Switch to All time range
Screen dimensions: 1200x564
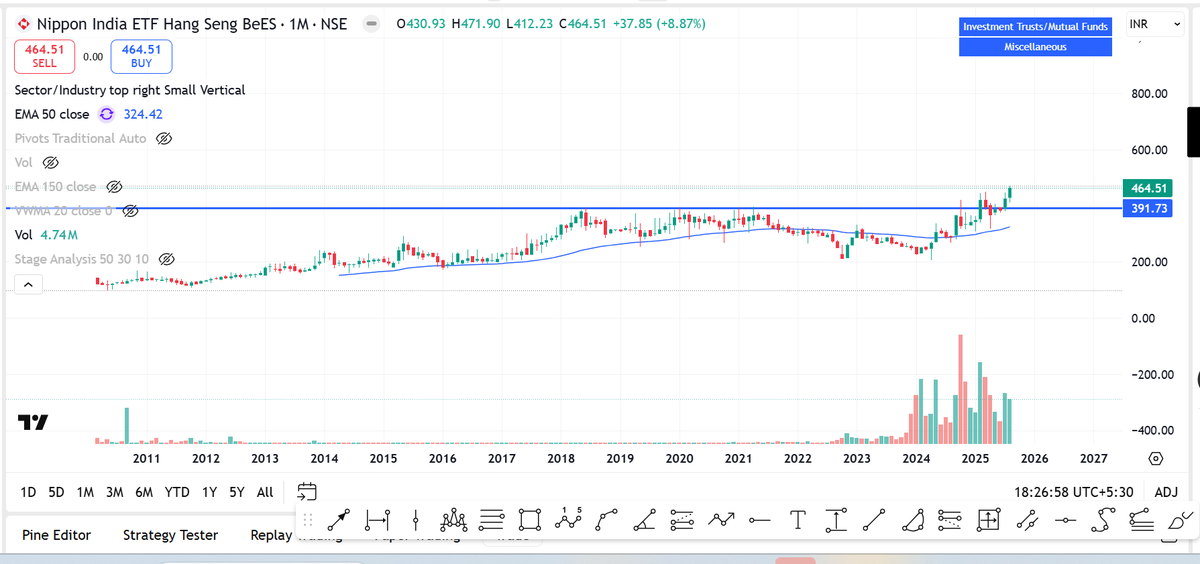pyautogui.click(x=265, y=492)
